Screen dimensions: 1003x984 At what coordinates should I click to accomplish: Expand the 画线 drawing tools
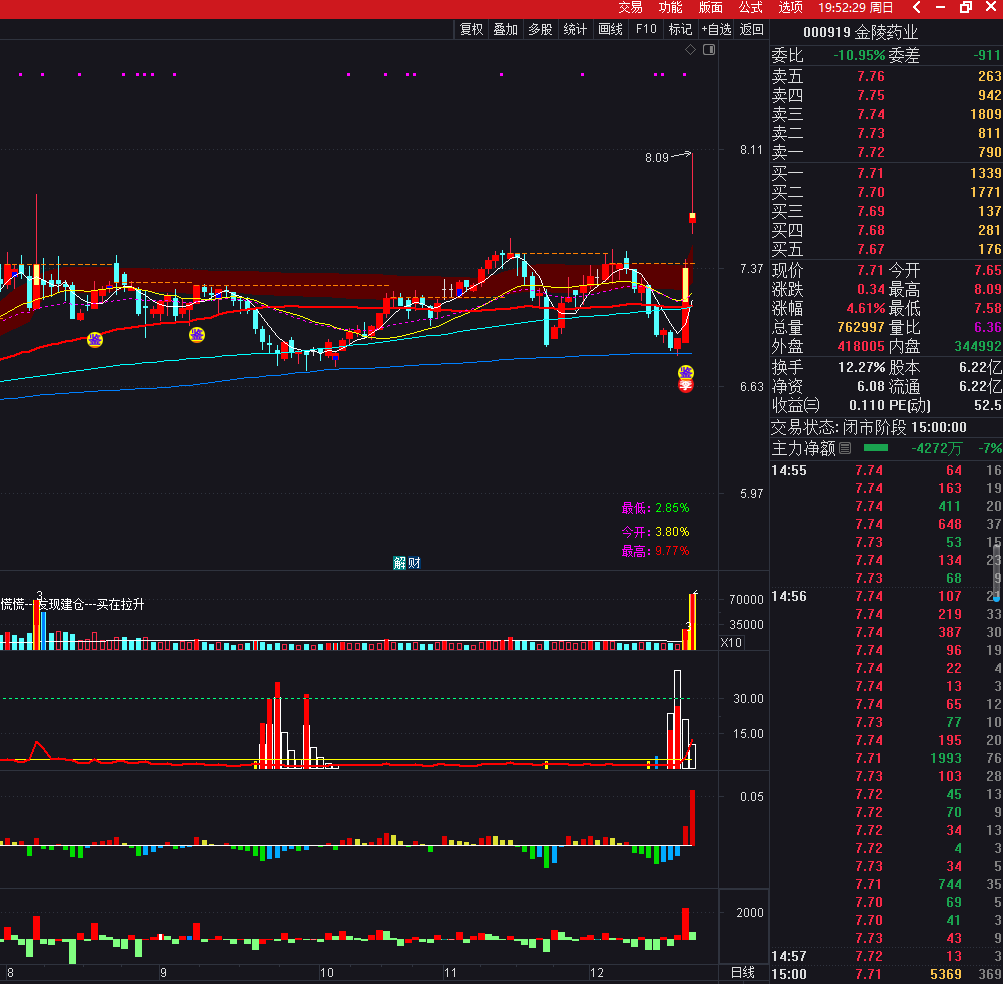[x=610, y=29]
